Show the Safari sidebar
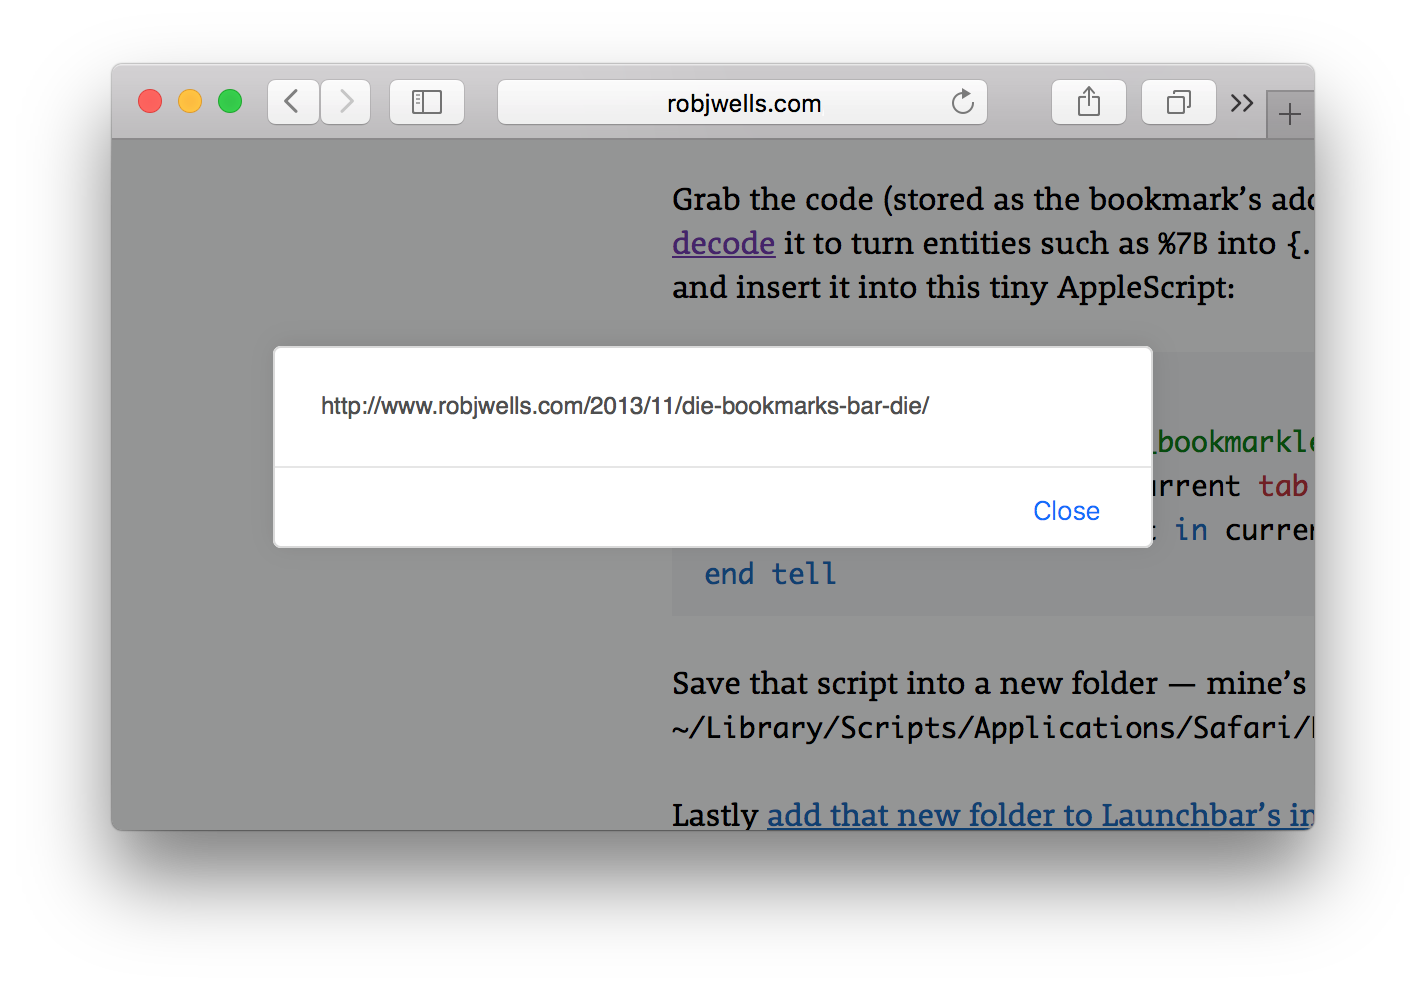Viewport: 1426px width, 990px height. point(427,102)
